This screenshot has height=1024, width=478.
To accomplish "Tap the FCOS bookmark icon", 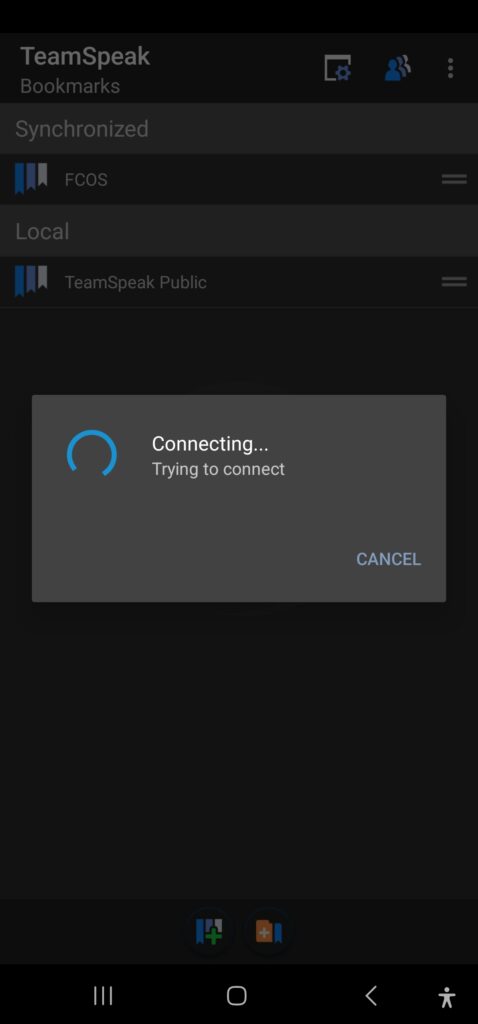I will tap(31, 178).
